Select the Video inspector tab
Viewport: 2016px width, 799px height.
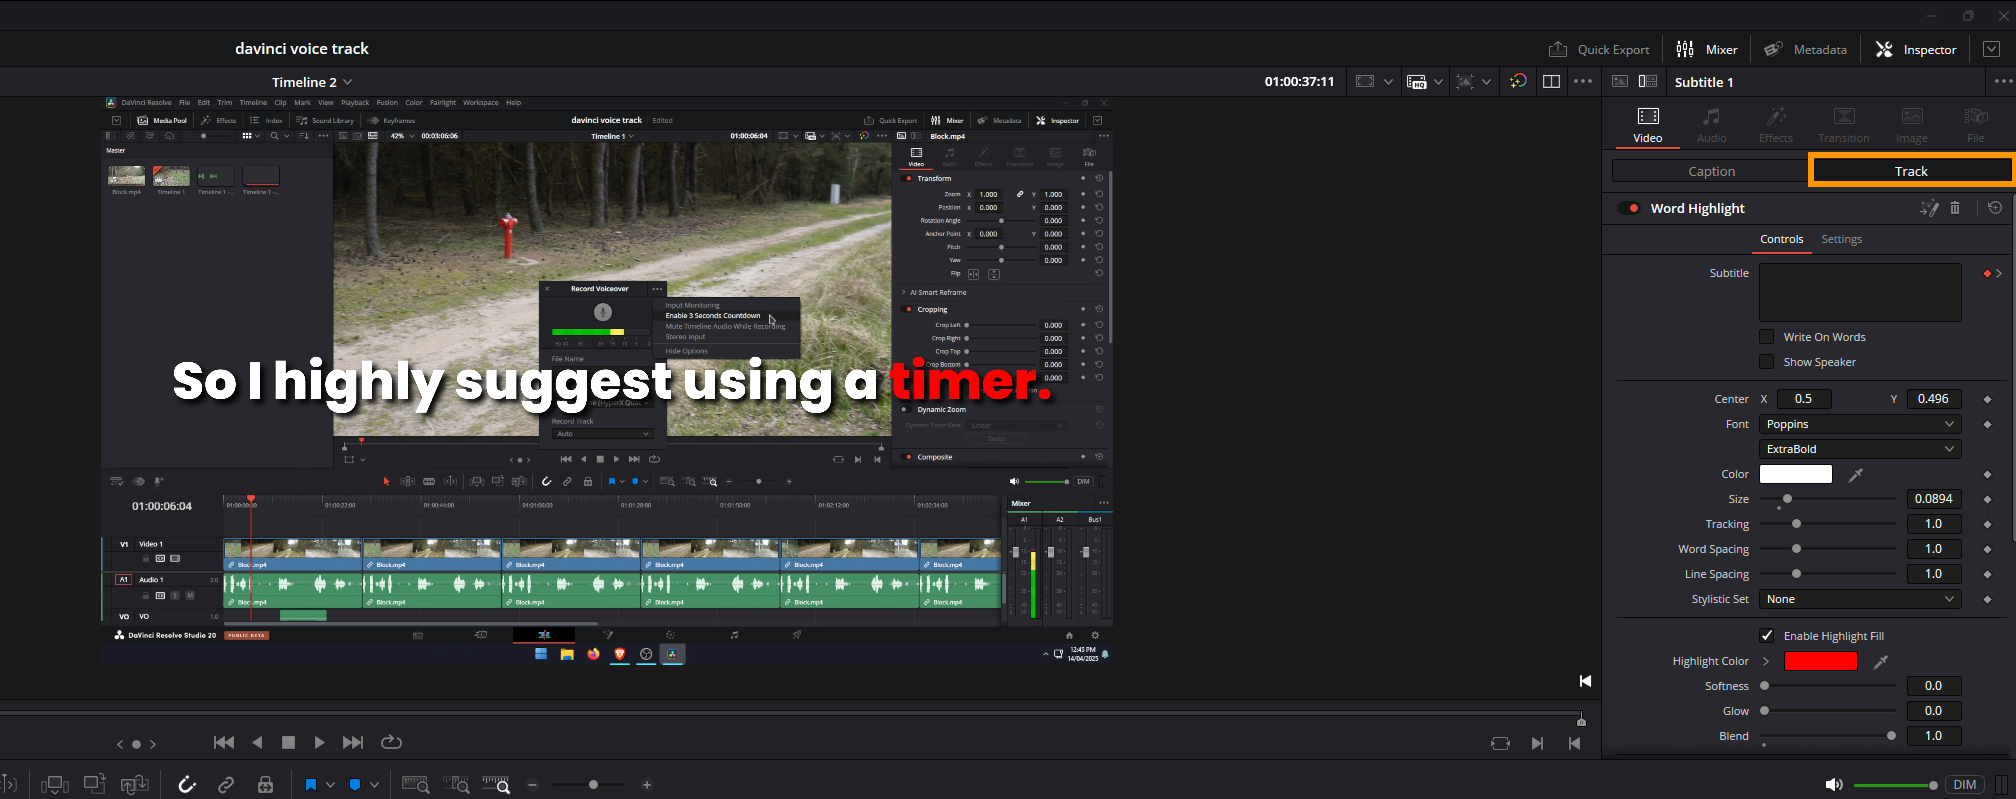coord(1648,126)
